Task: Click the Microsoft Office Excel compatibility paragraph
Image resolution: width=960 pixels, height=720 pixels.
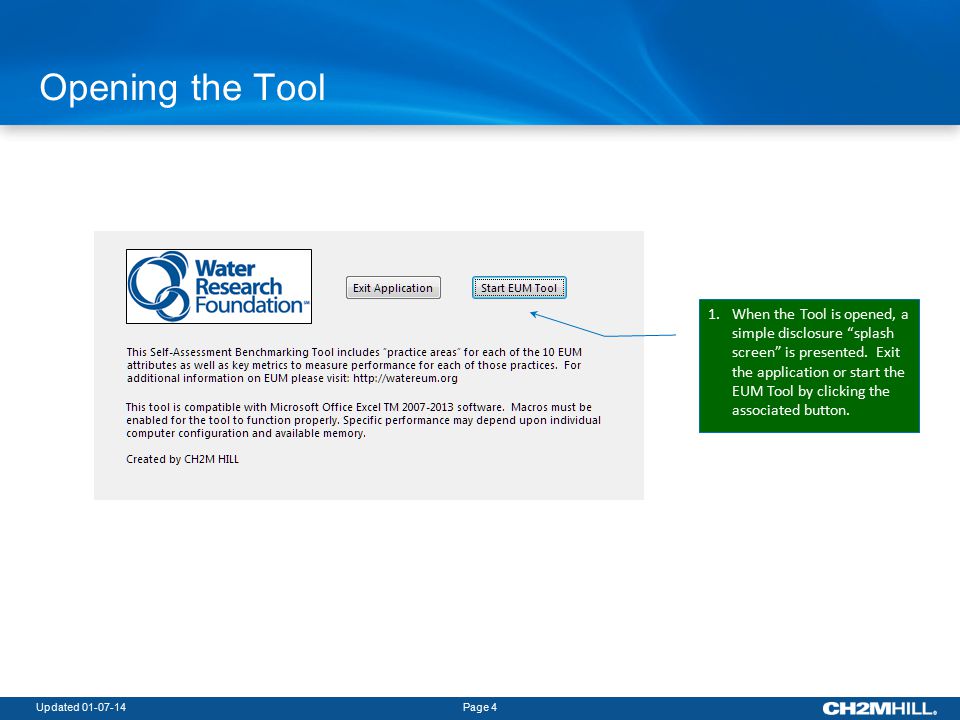Action: coord(364,420)
